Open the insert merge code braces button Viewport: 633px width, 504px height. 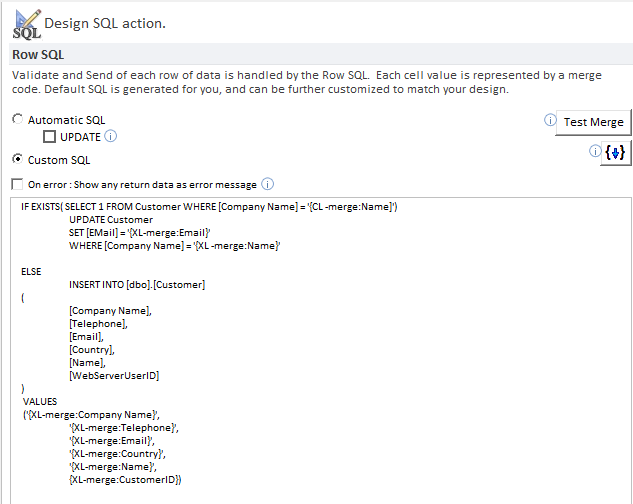616,152
